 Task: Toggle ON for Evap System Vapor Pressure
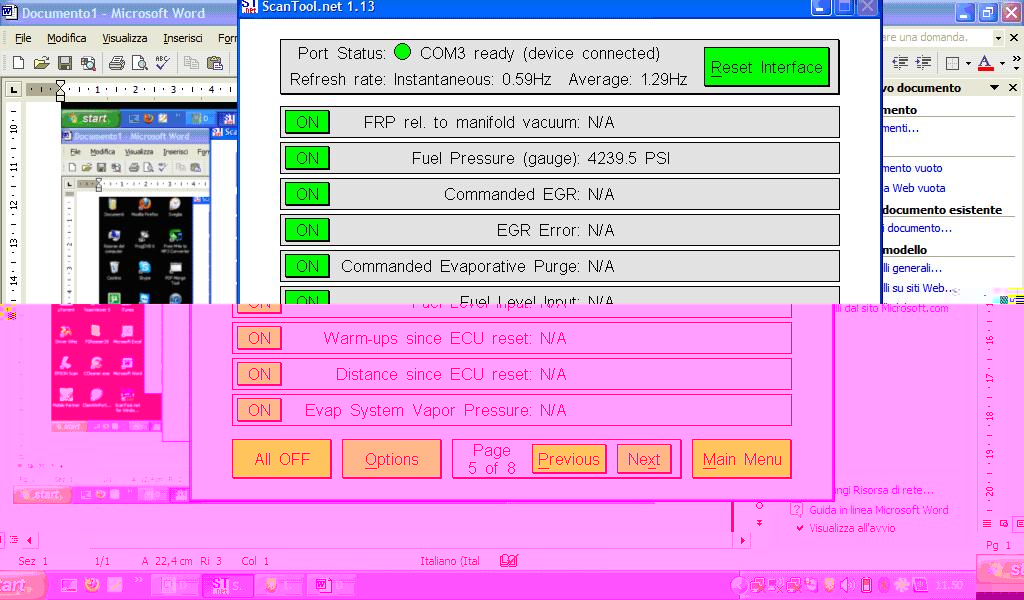pyautogui.click(x=259, y=410)
